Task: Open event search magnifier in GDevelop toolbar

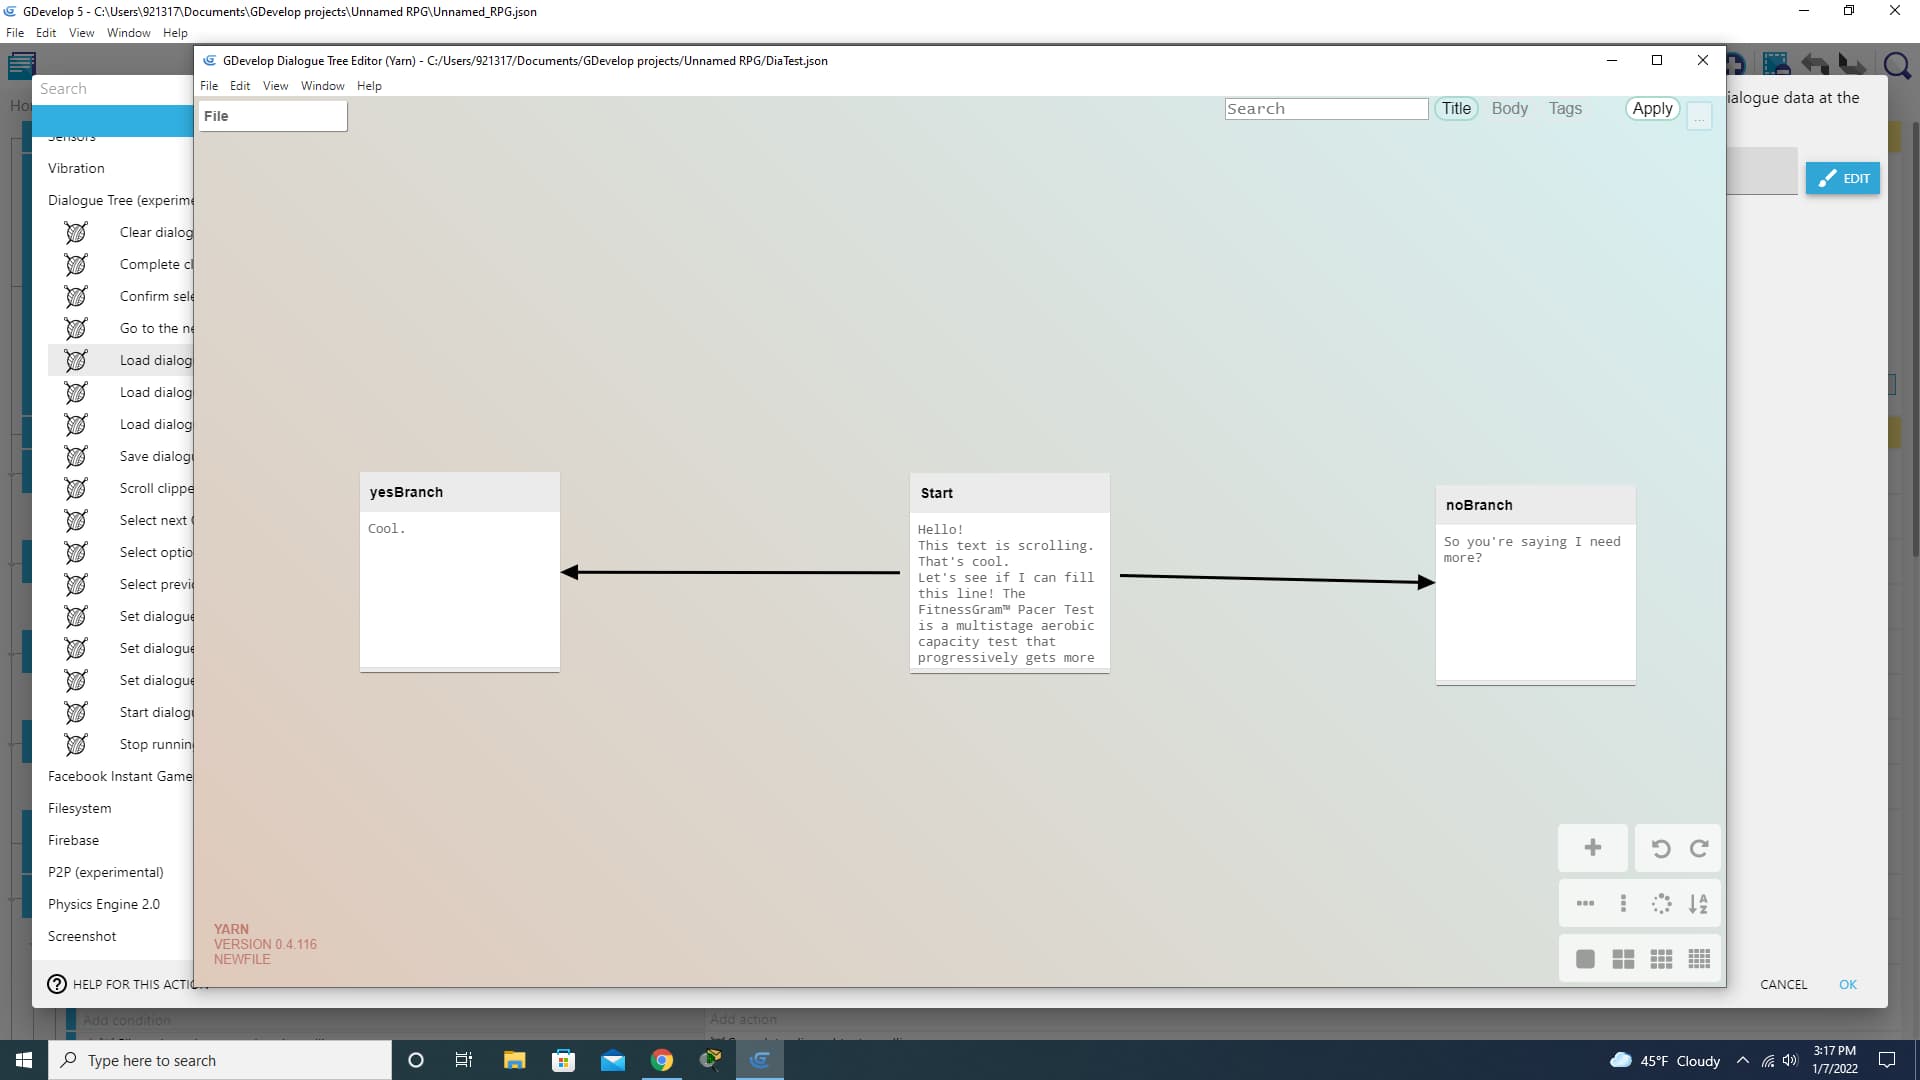Action: point(1896,66)
